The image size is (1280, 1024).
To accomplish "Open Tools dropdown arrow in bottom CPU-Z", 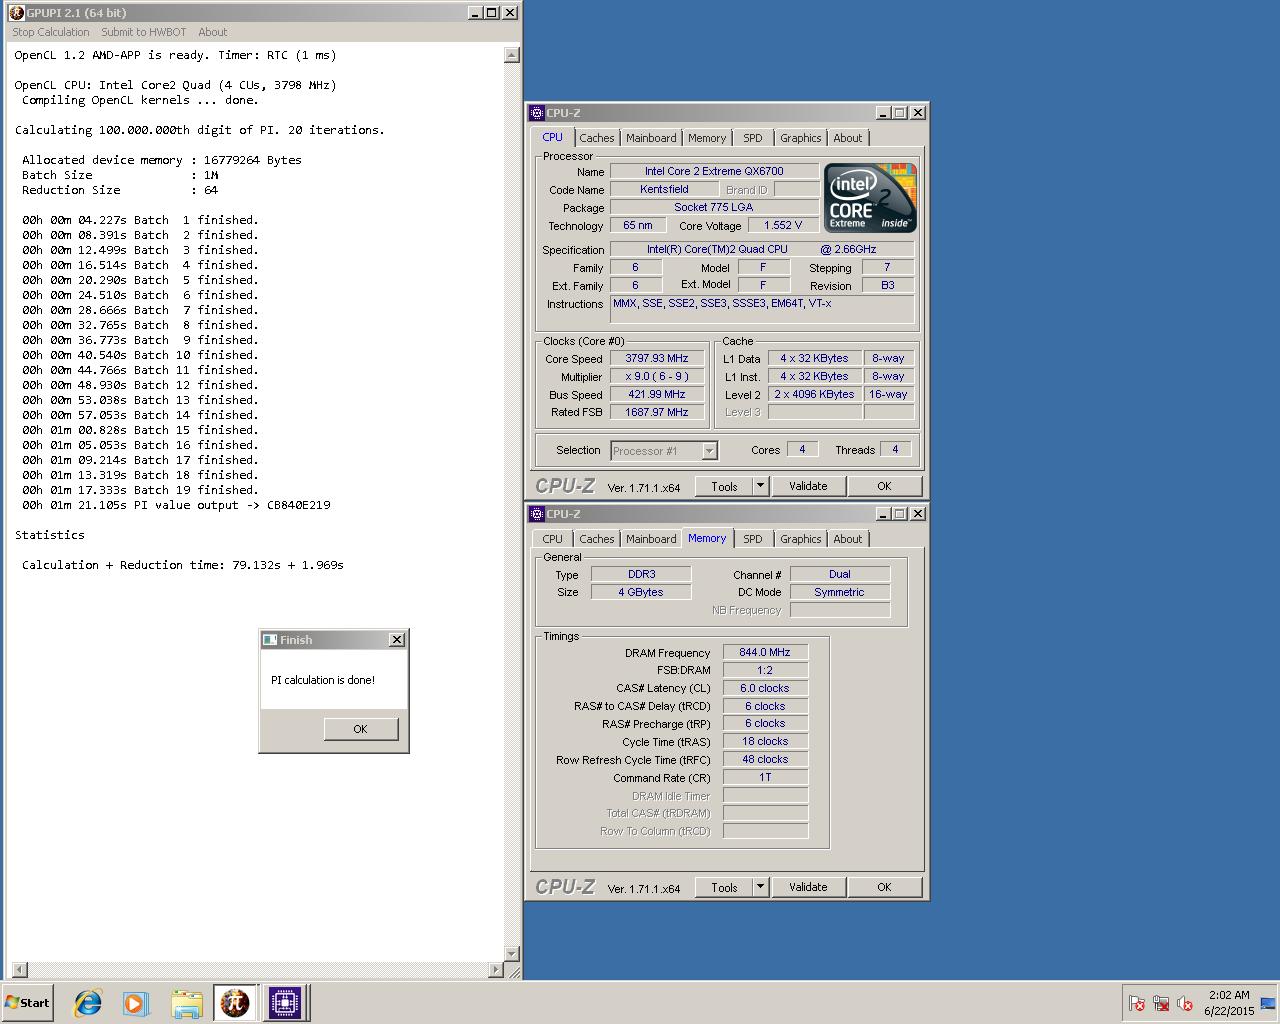I will click(760, 887).
